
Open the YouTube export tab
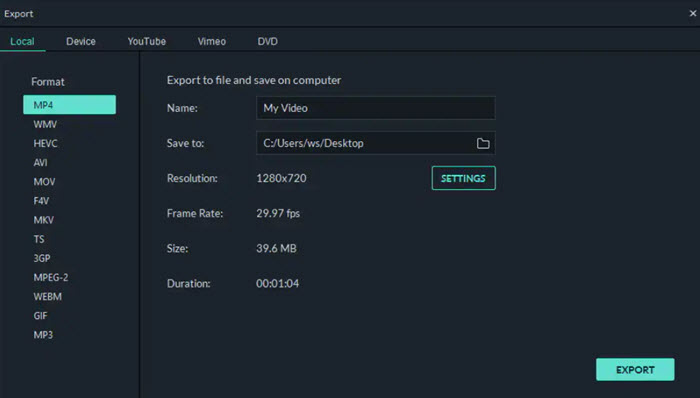[146, 41]
